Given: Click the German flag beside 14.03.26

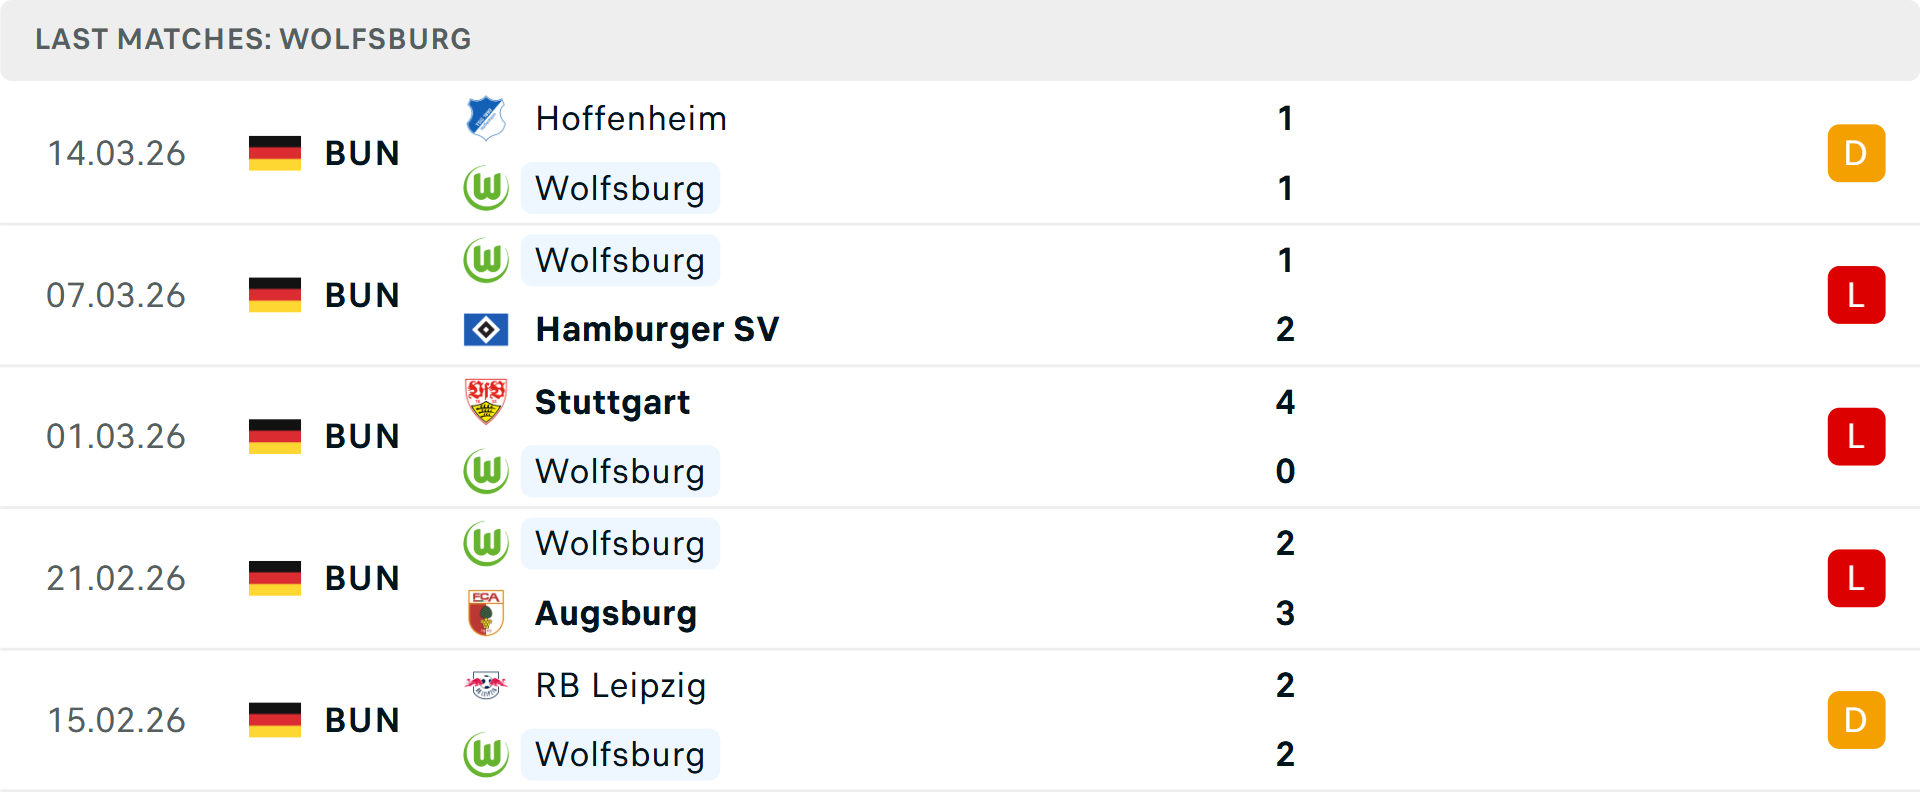Looking at the screenshot, I should point(274,153).
